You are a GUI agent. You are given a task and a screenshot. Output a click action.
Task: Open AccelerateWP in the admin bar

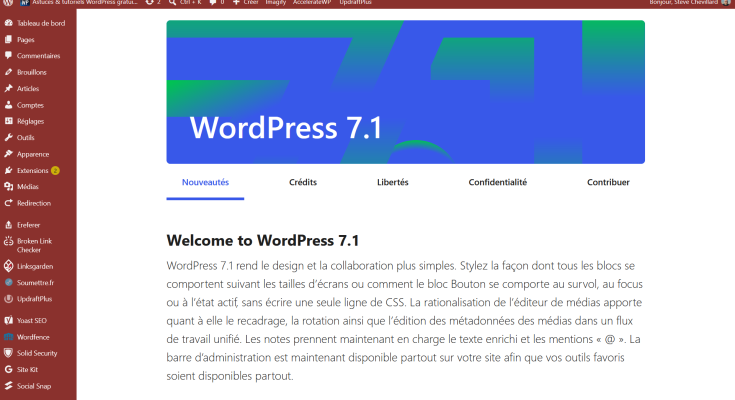[x=312, y=2]
